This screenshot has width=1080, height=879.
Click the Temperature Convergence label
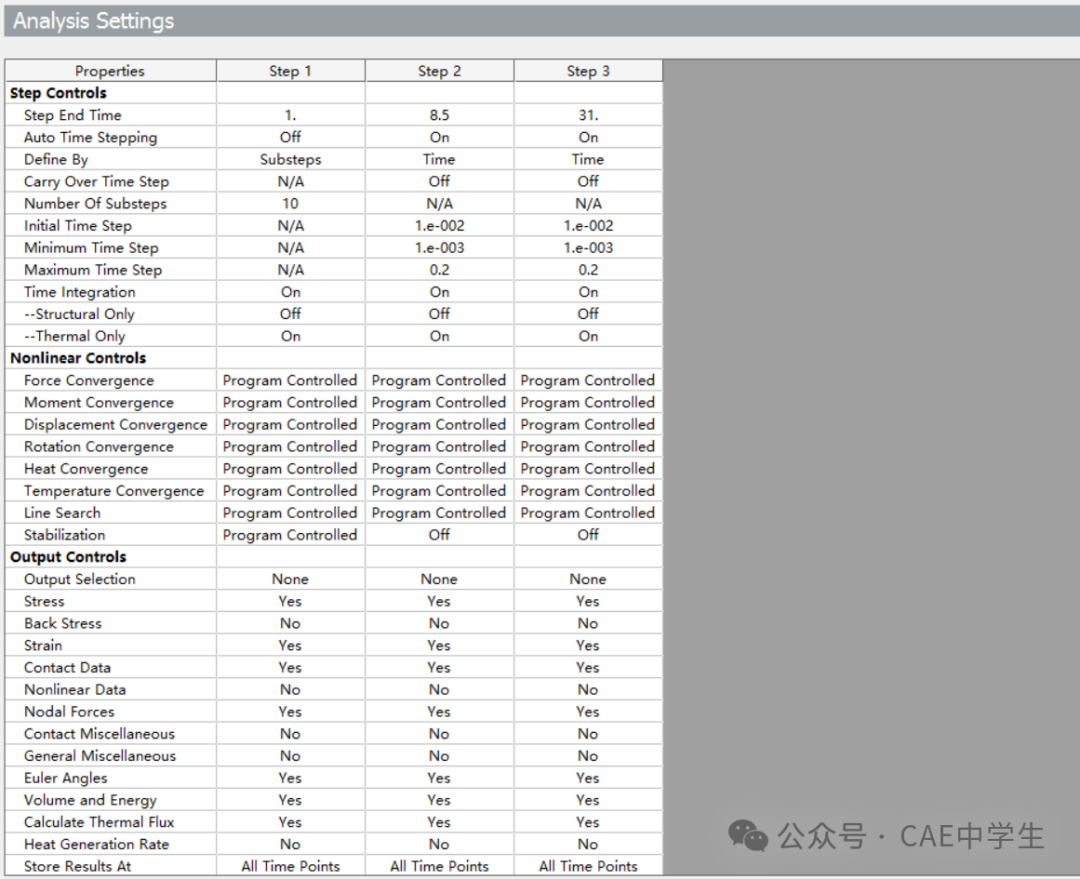click(x=114, y=490)
